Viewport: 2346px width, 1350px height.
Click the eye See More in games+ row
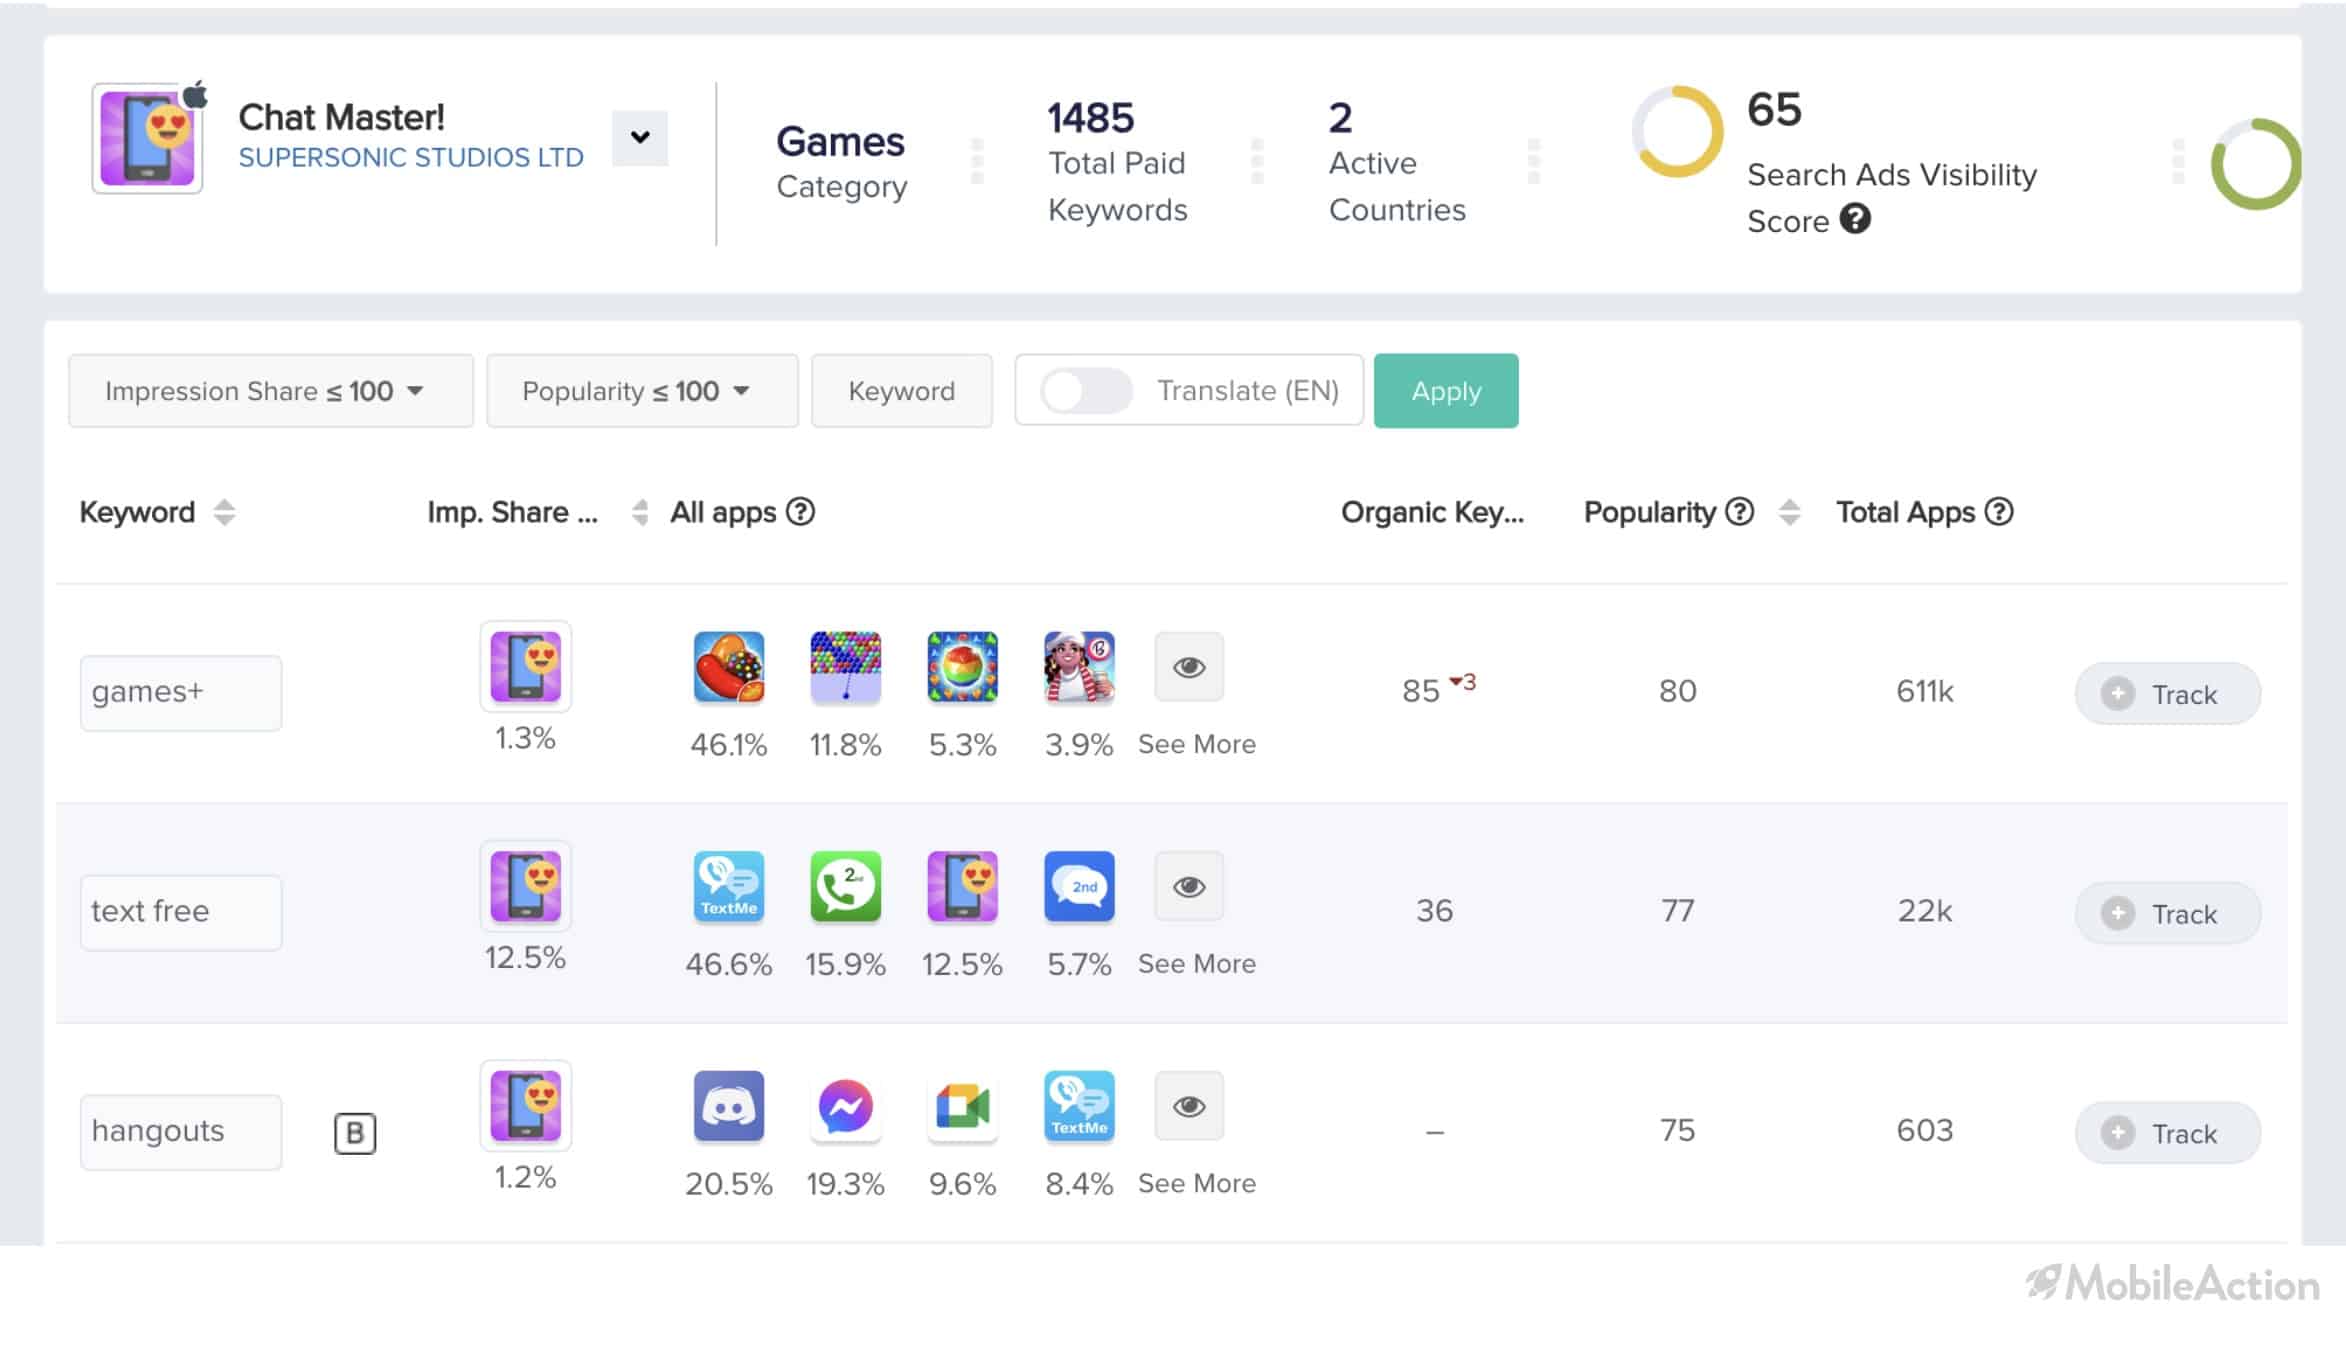pos(1189,667)
